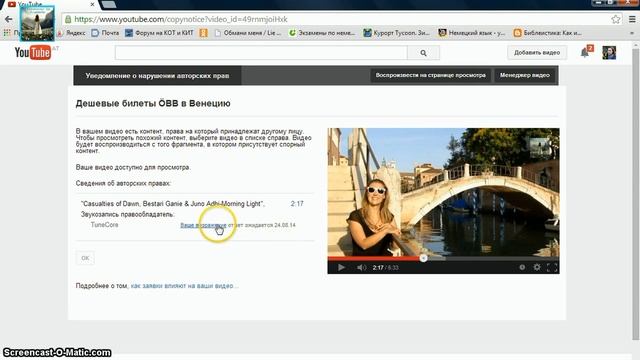640x360 pixels.
Task: Open the orange Одноклассники bookmark icon
Action: [x=204, y=33]
